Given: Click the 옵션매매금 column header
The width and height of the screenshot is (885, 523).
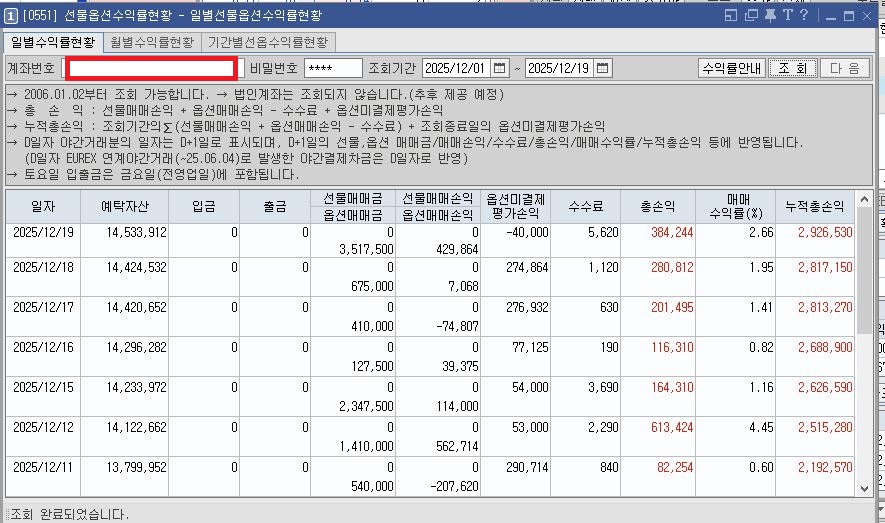Looking at the screenshot, I should [353, 215].
